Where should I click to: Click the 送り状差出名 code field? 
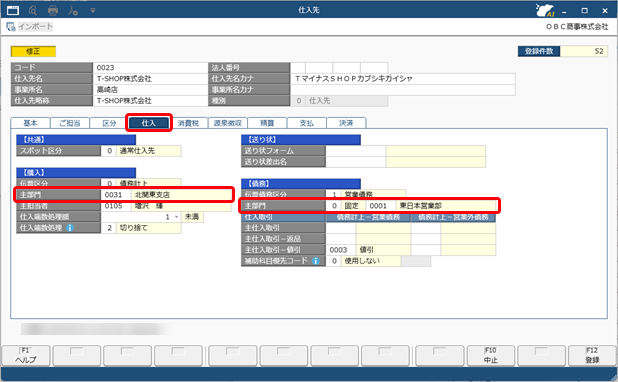coord(356,162)
